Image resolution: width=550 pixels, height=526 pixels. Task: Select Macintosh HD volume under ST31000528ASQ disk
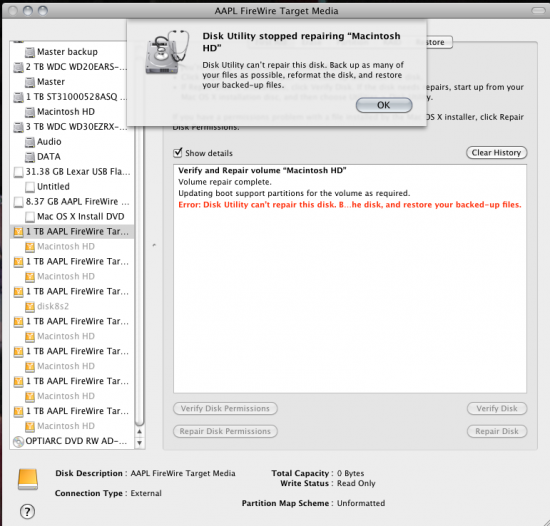(72, 112)
